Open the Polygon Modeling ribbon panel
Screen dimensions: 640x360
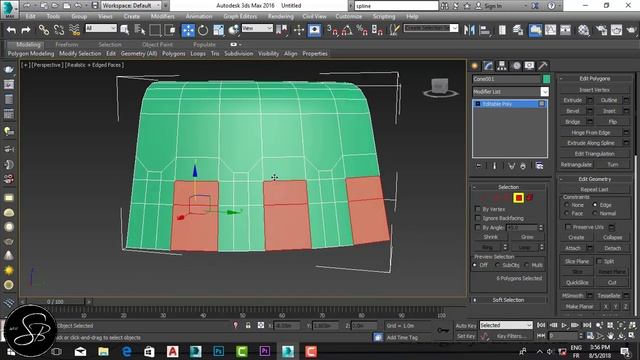pos(31,53)
